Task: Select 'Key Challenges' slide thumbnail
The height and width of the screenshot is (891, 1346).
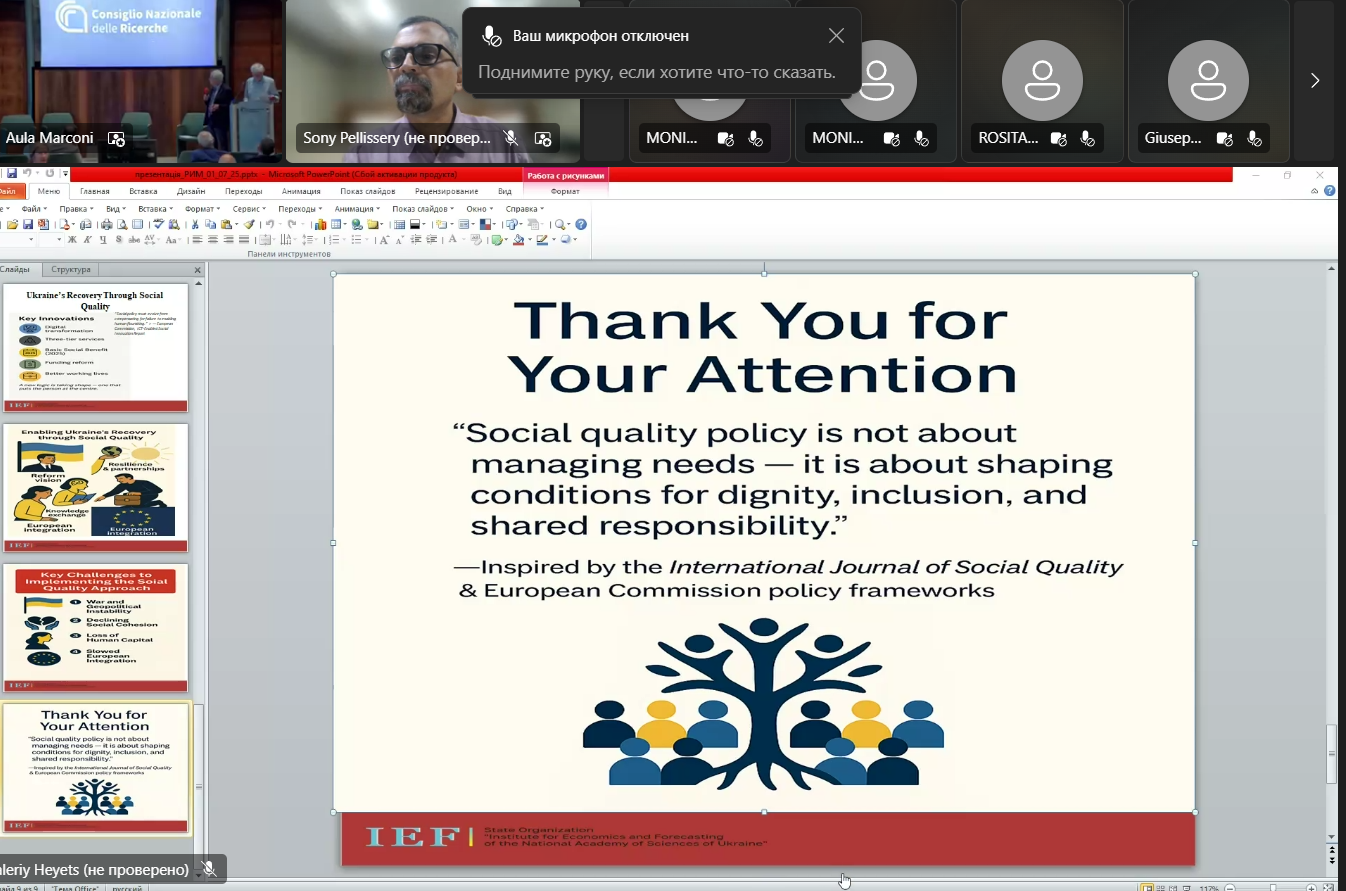Action: coord(95,628)
